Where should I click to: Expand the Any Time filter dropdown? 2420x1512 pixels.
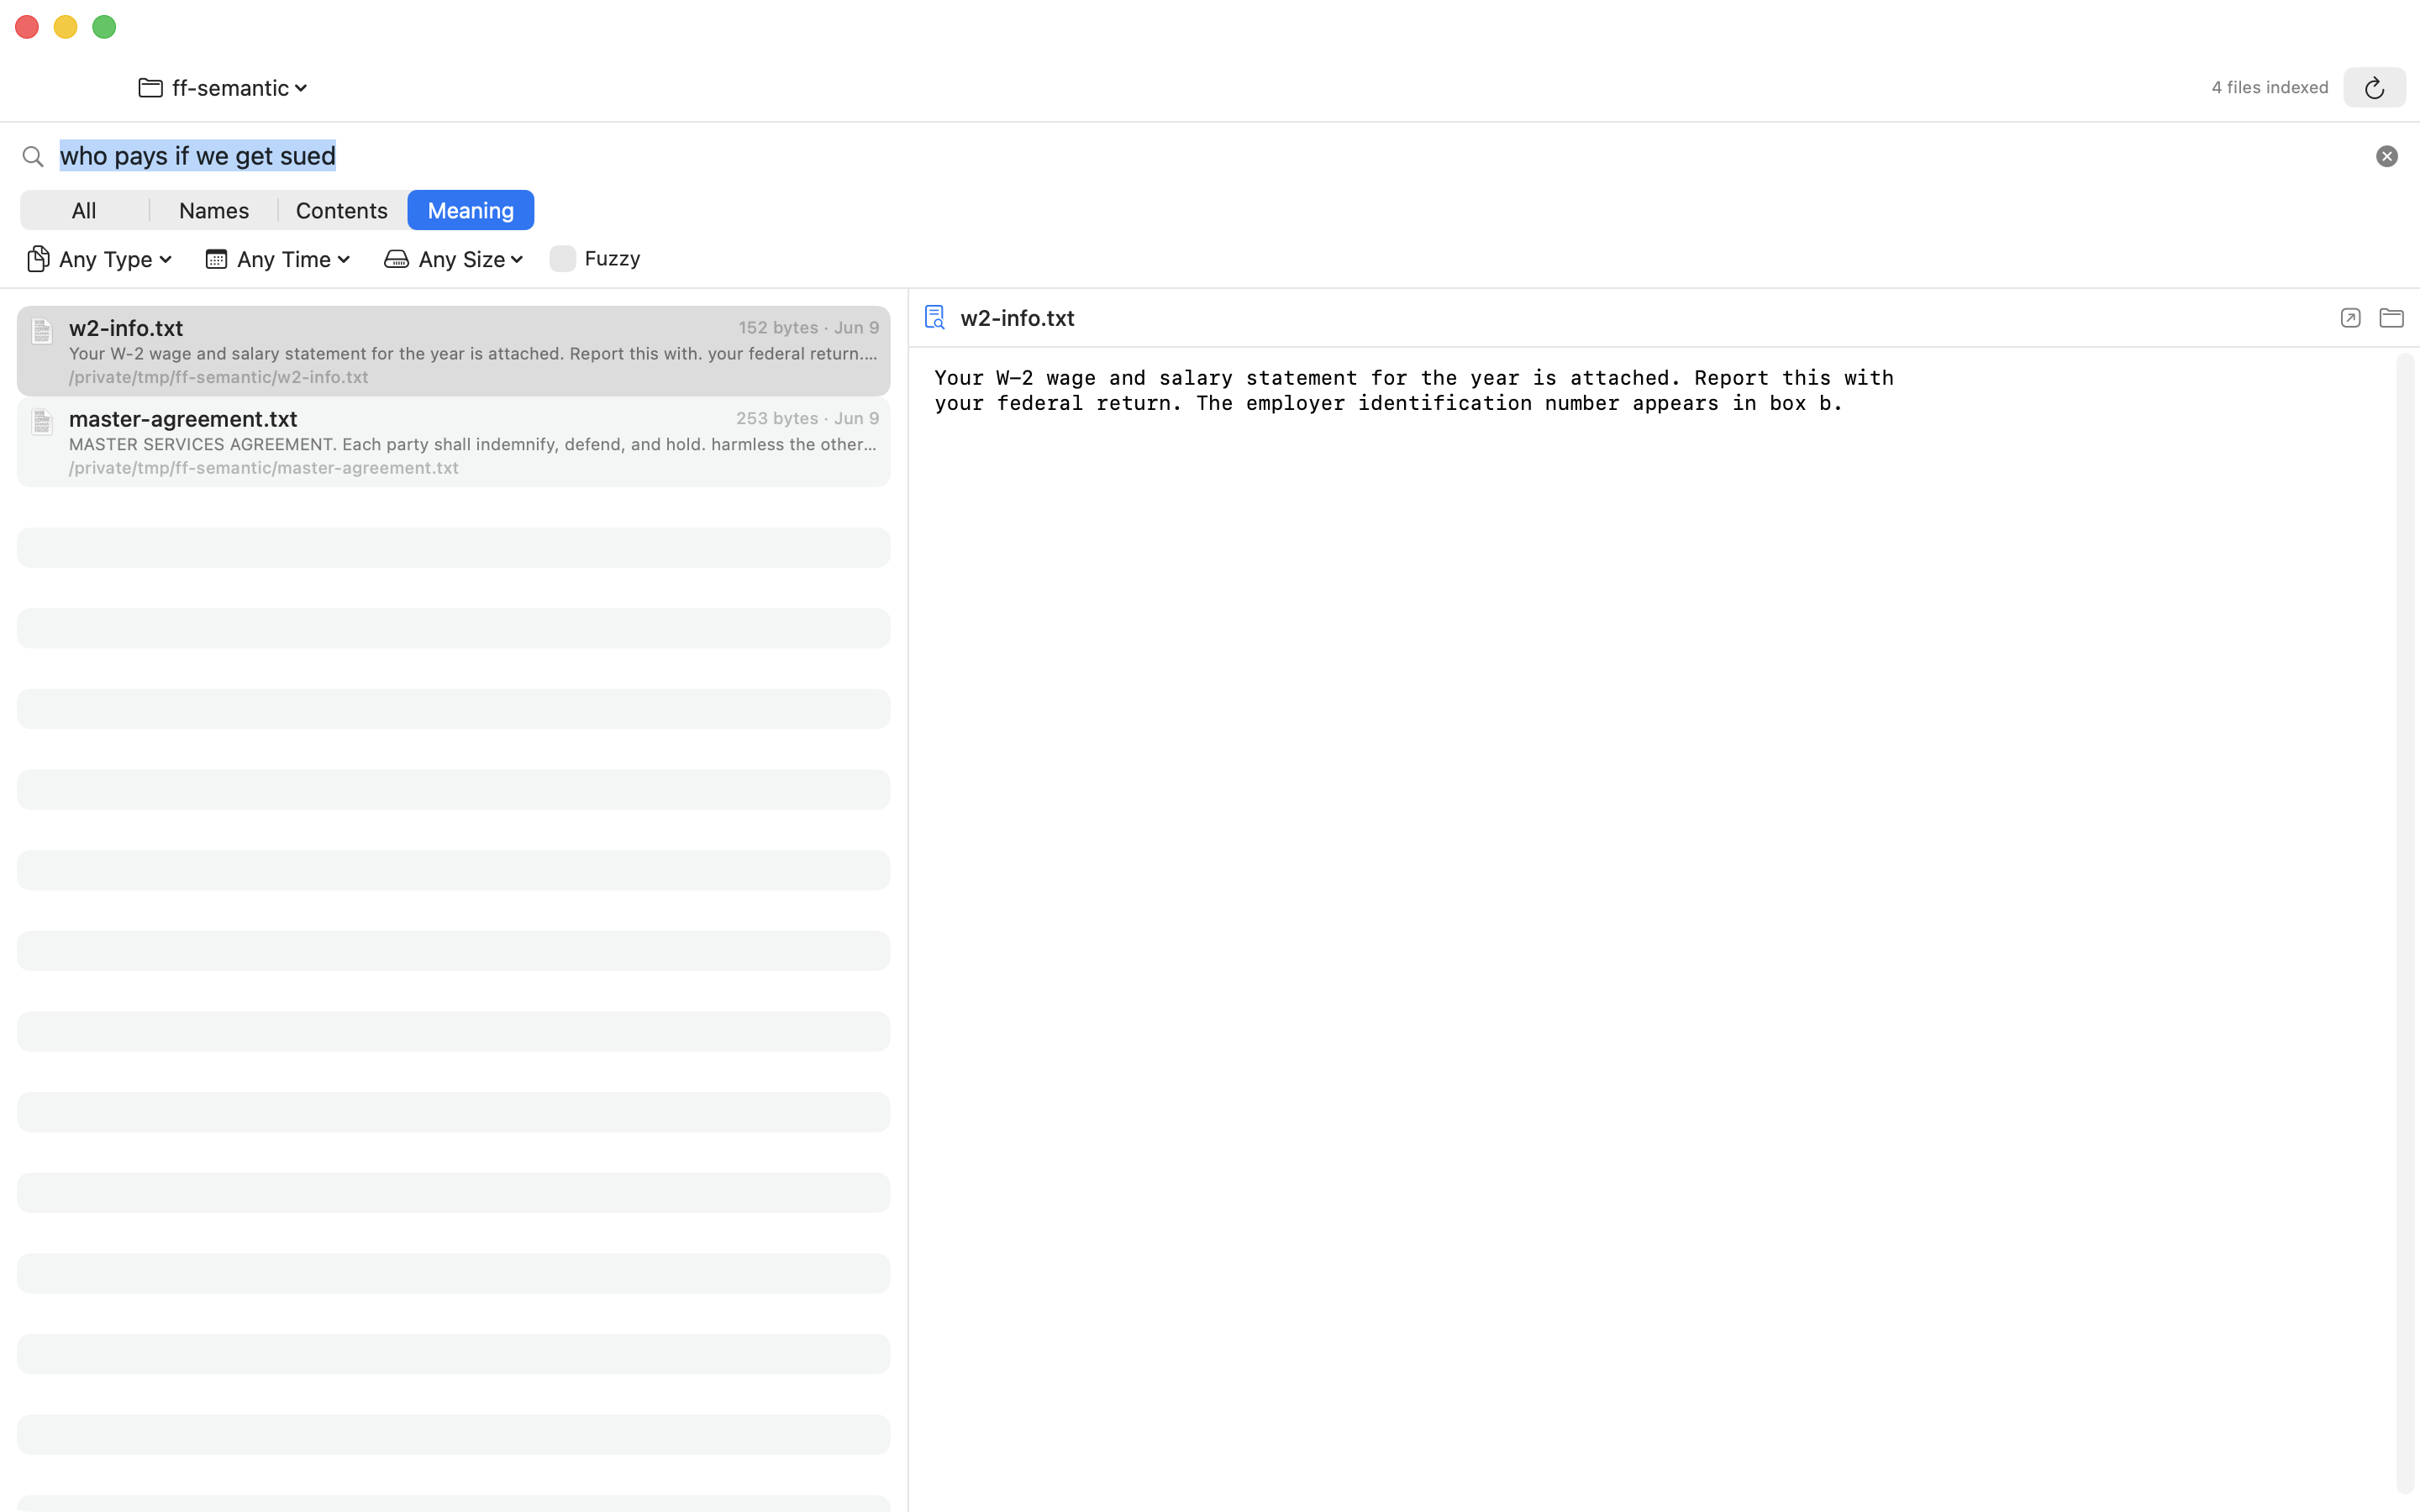coord(278,259)
